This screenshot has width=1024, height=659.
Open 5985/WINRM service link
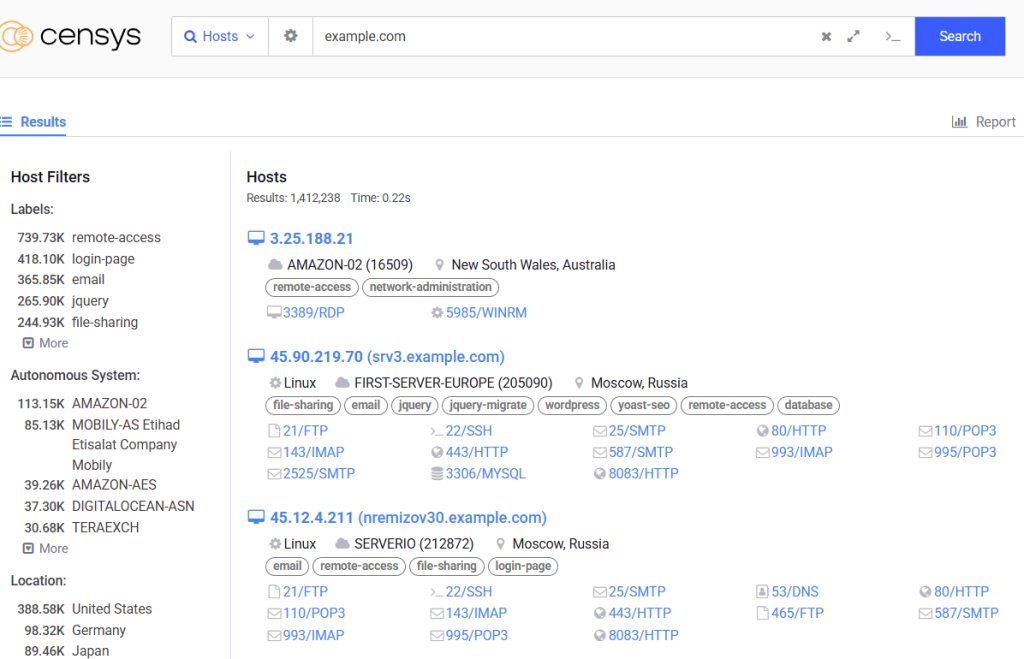[486, 313]
